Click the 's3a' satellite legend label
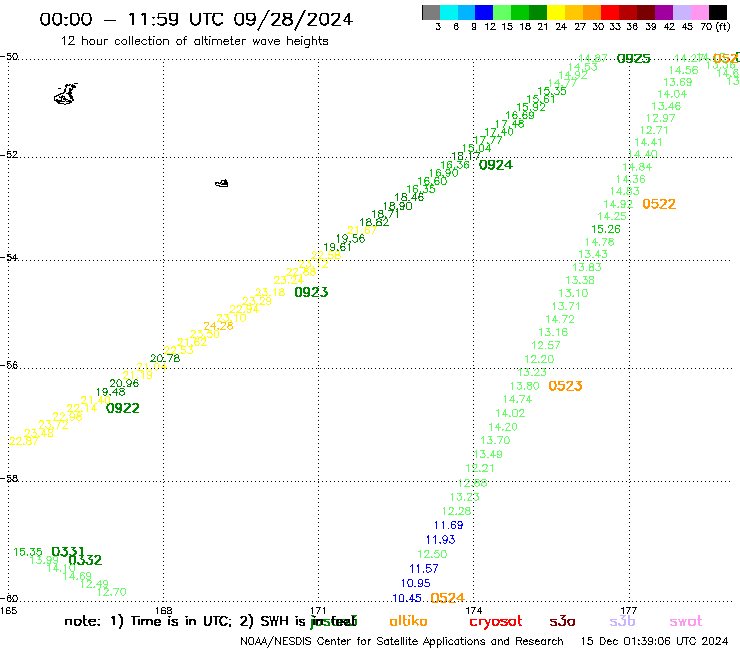 pyautogui.click(x=562, y=621)
